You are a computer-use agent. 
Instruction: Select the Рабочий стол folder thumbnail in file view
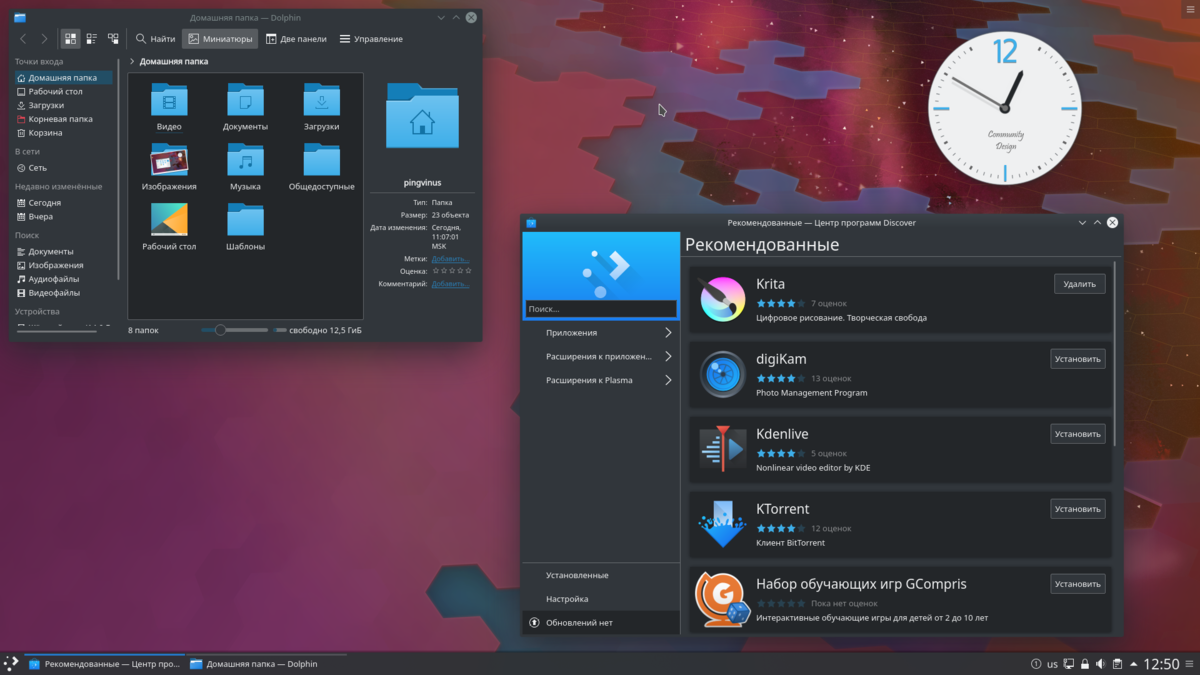point(169,220)
